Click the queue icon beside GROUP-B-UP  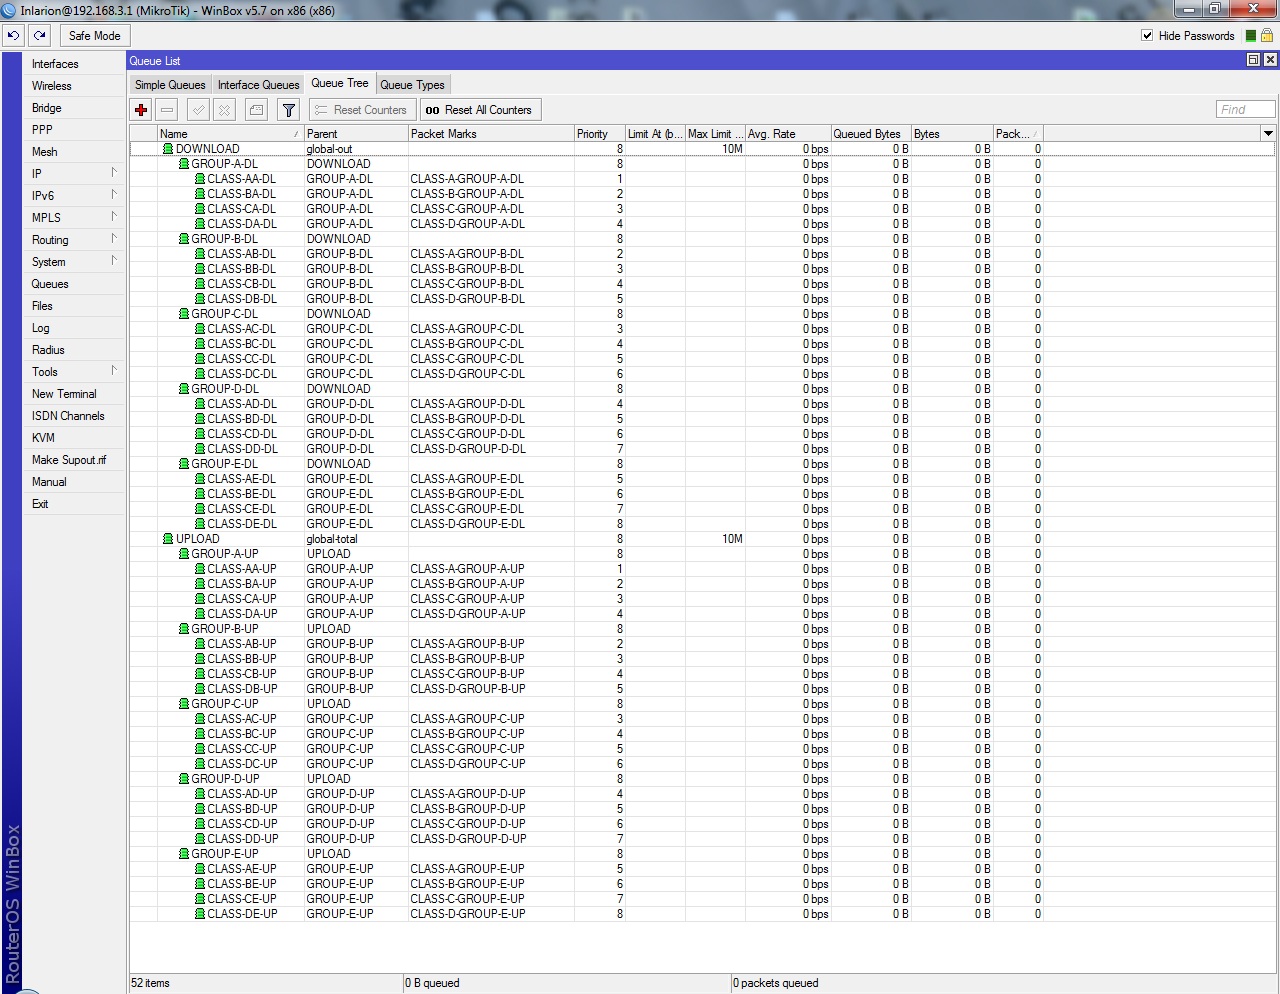(x=184, y=629)
